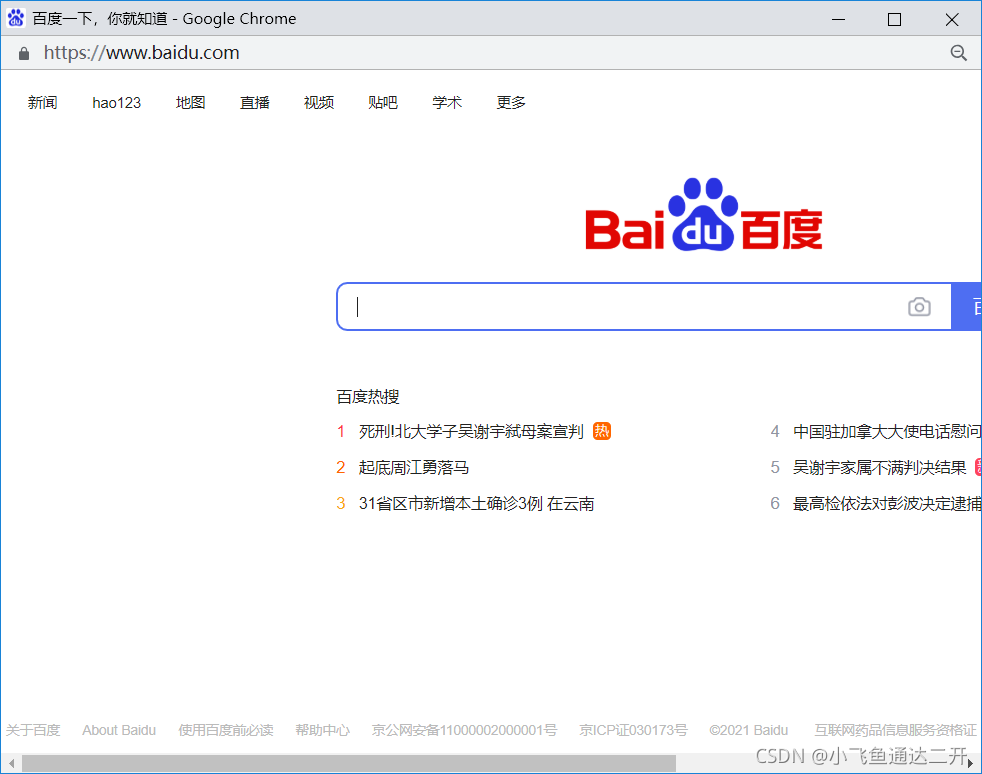Open the 贴吧 navigation link
Image resolution: width=982 pixels, height=774 pixels.
coord(383,102)
